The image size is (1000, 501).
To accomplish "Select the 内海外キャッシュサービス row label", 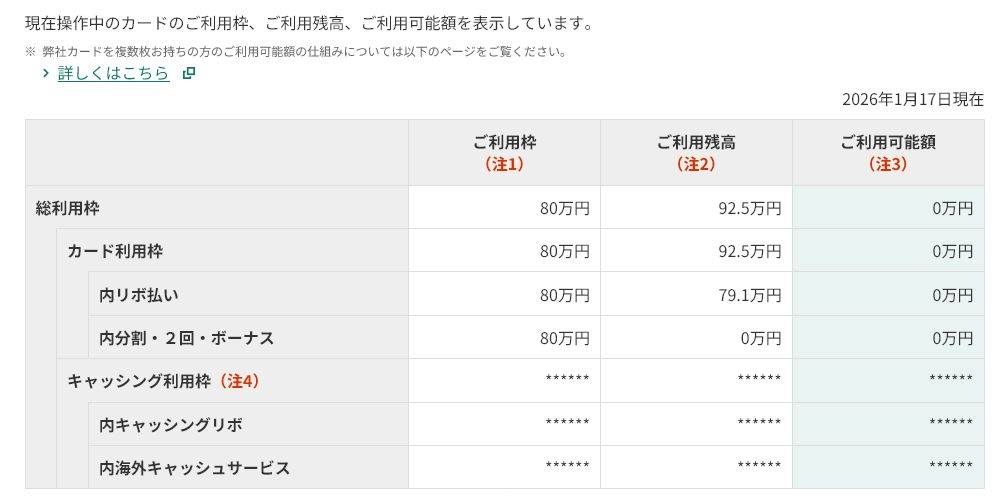I will click(194, 468).
